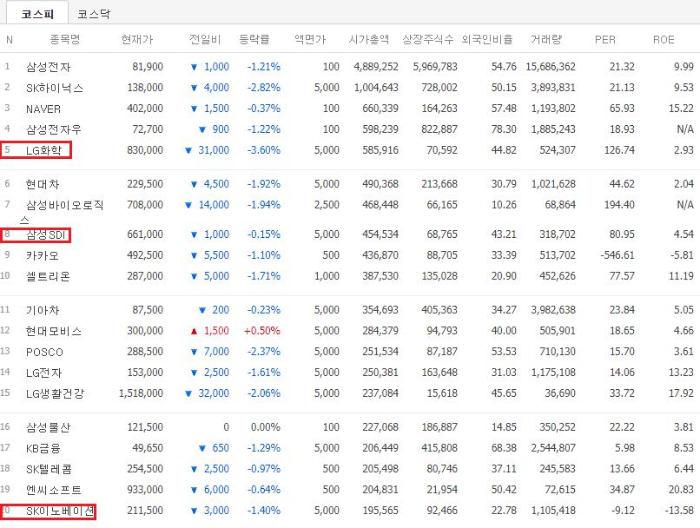Click LG화학 price 830,000

tap(145, 150)
